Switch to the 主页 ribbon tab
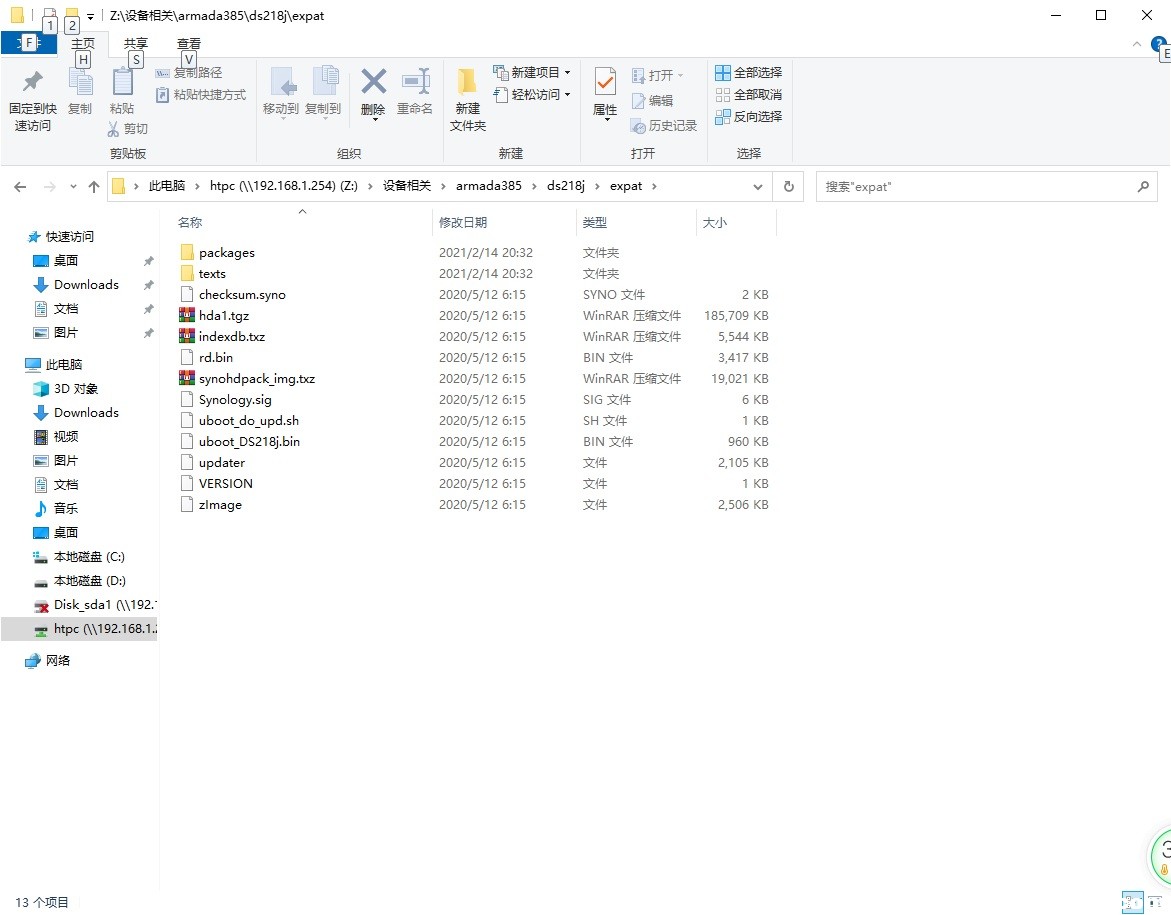The width and height of the screenshot is (1171, 915). coord(83,44)
